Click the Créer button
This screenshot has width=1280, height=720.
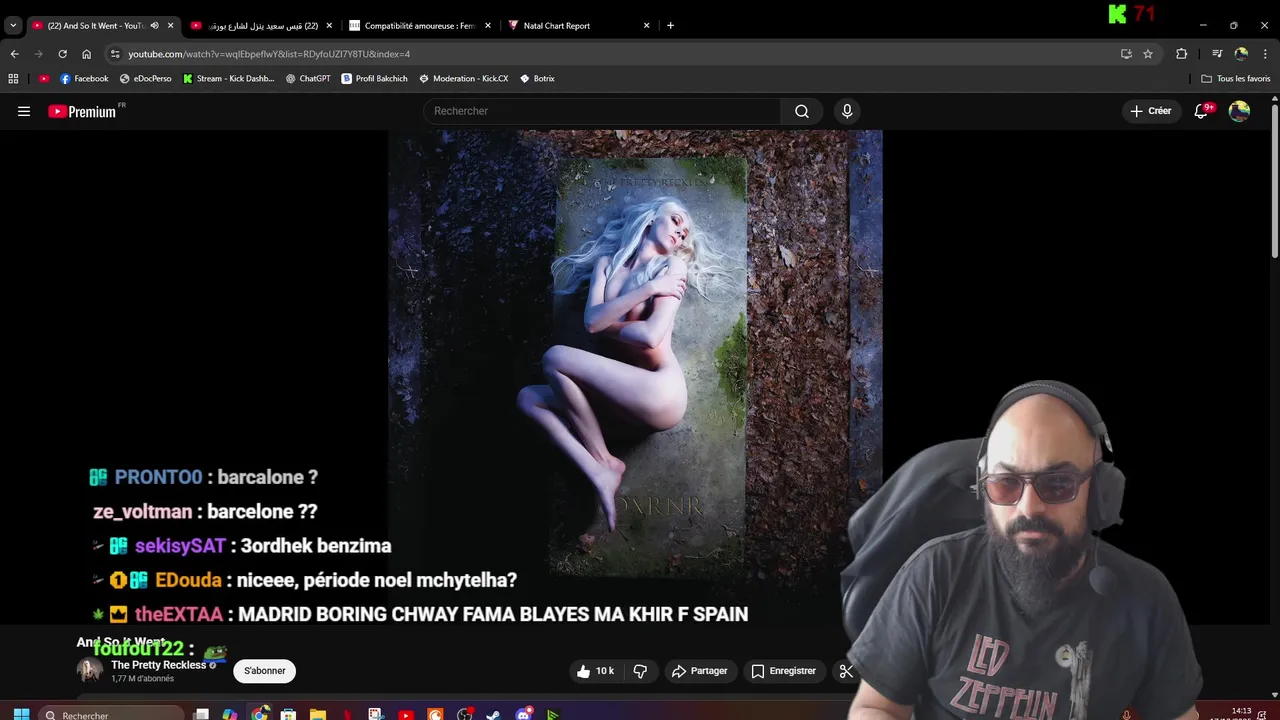(1151, 111)
